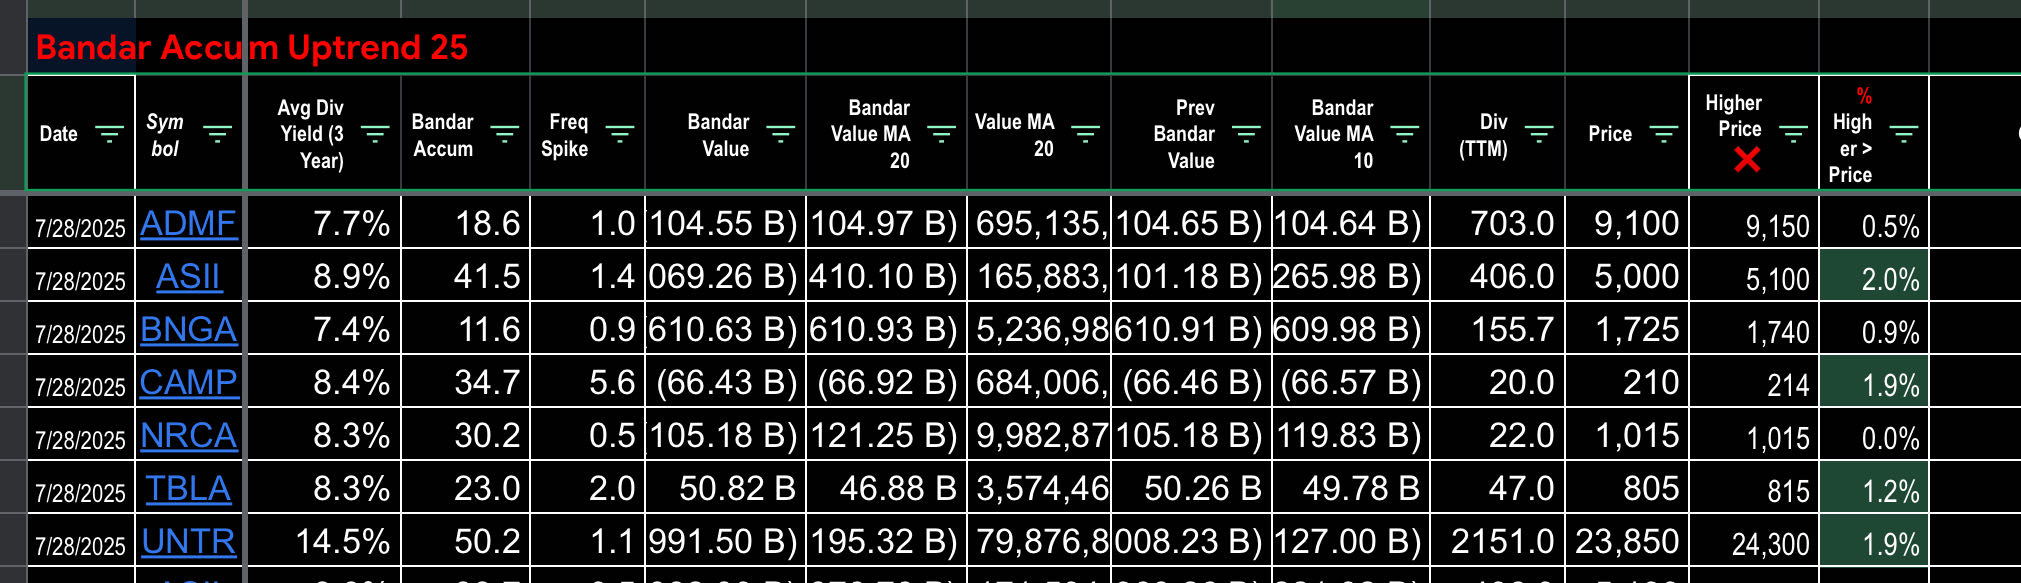Open the Bandar Value MA 20 filter
This screenshot has width=2021, height=583.
click(x=941, y=134)
